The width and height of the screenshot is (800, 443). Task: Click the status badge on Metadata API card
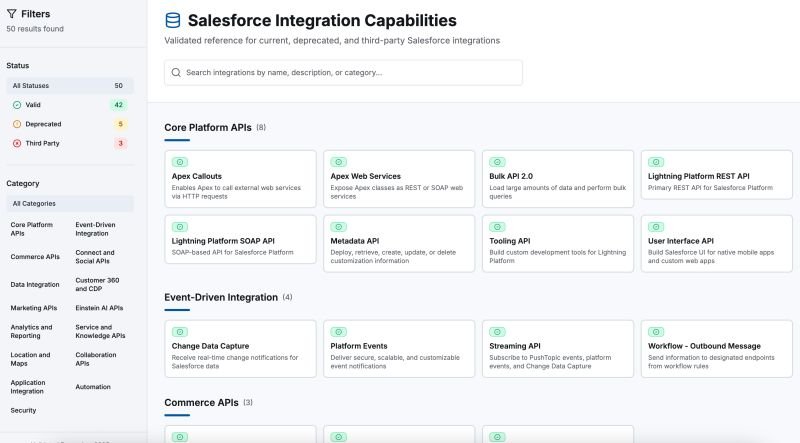tap(339, 227)
